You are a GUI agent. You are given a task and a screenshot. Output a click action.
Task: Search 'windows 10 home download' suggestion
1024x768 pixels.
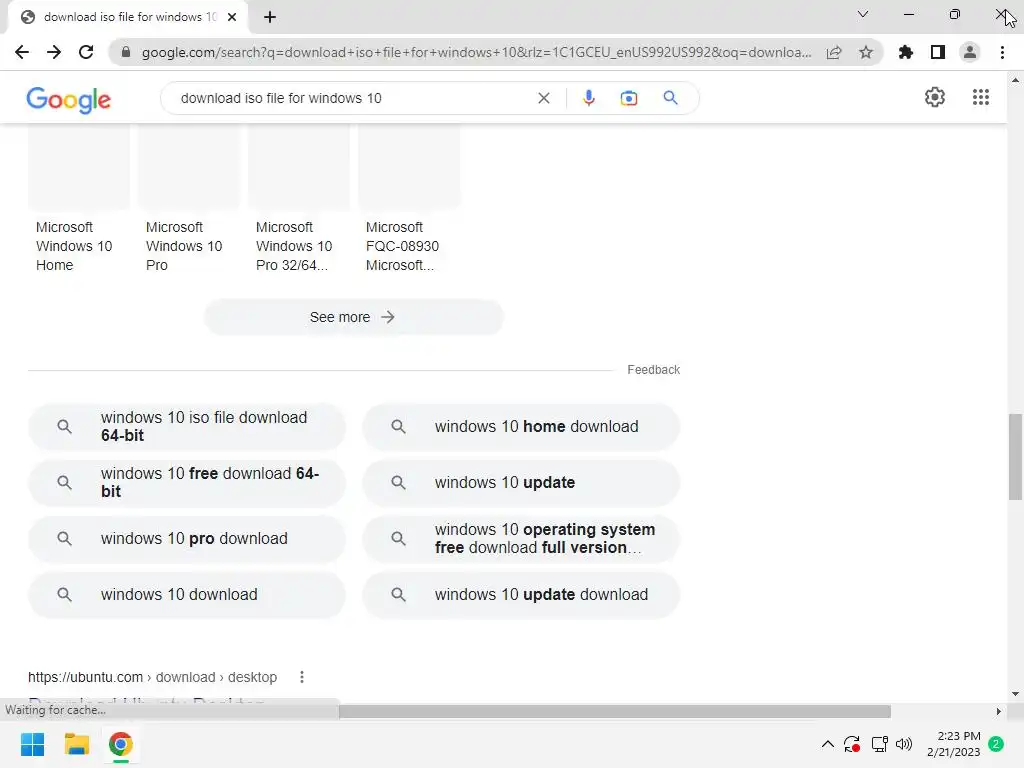pos(521,426)
